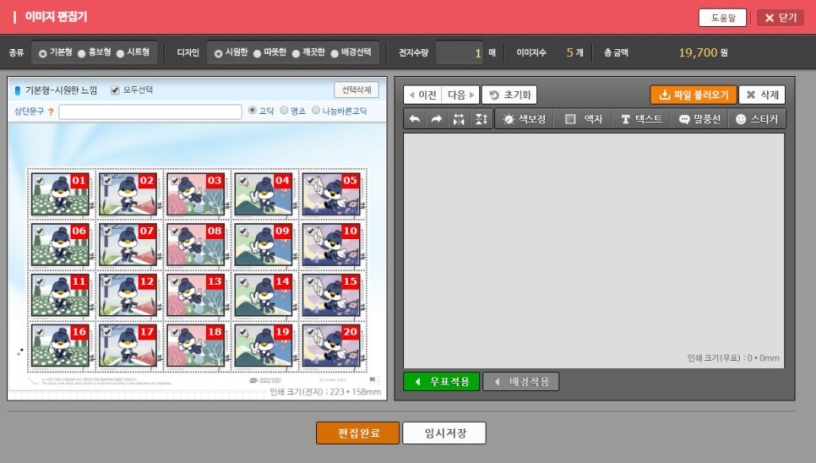Uncheck the checkbox on stamp 18
The image size is (816, 463).
coord(175,332)
